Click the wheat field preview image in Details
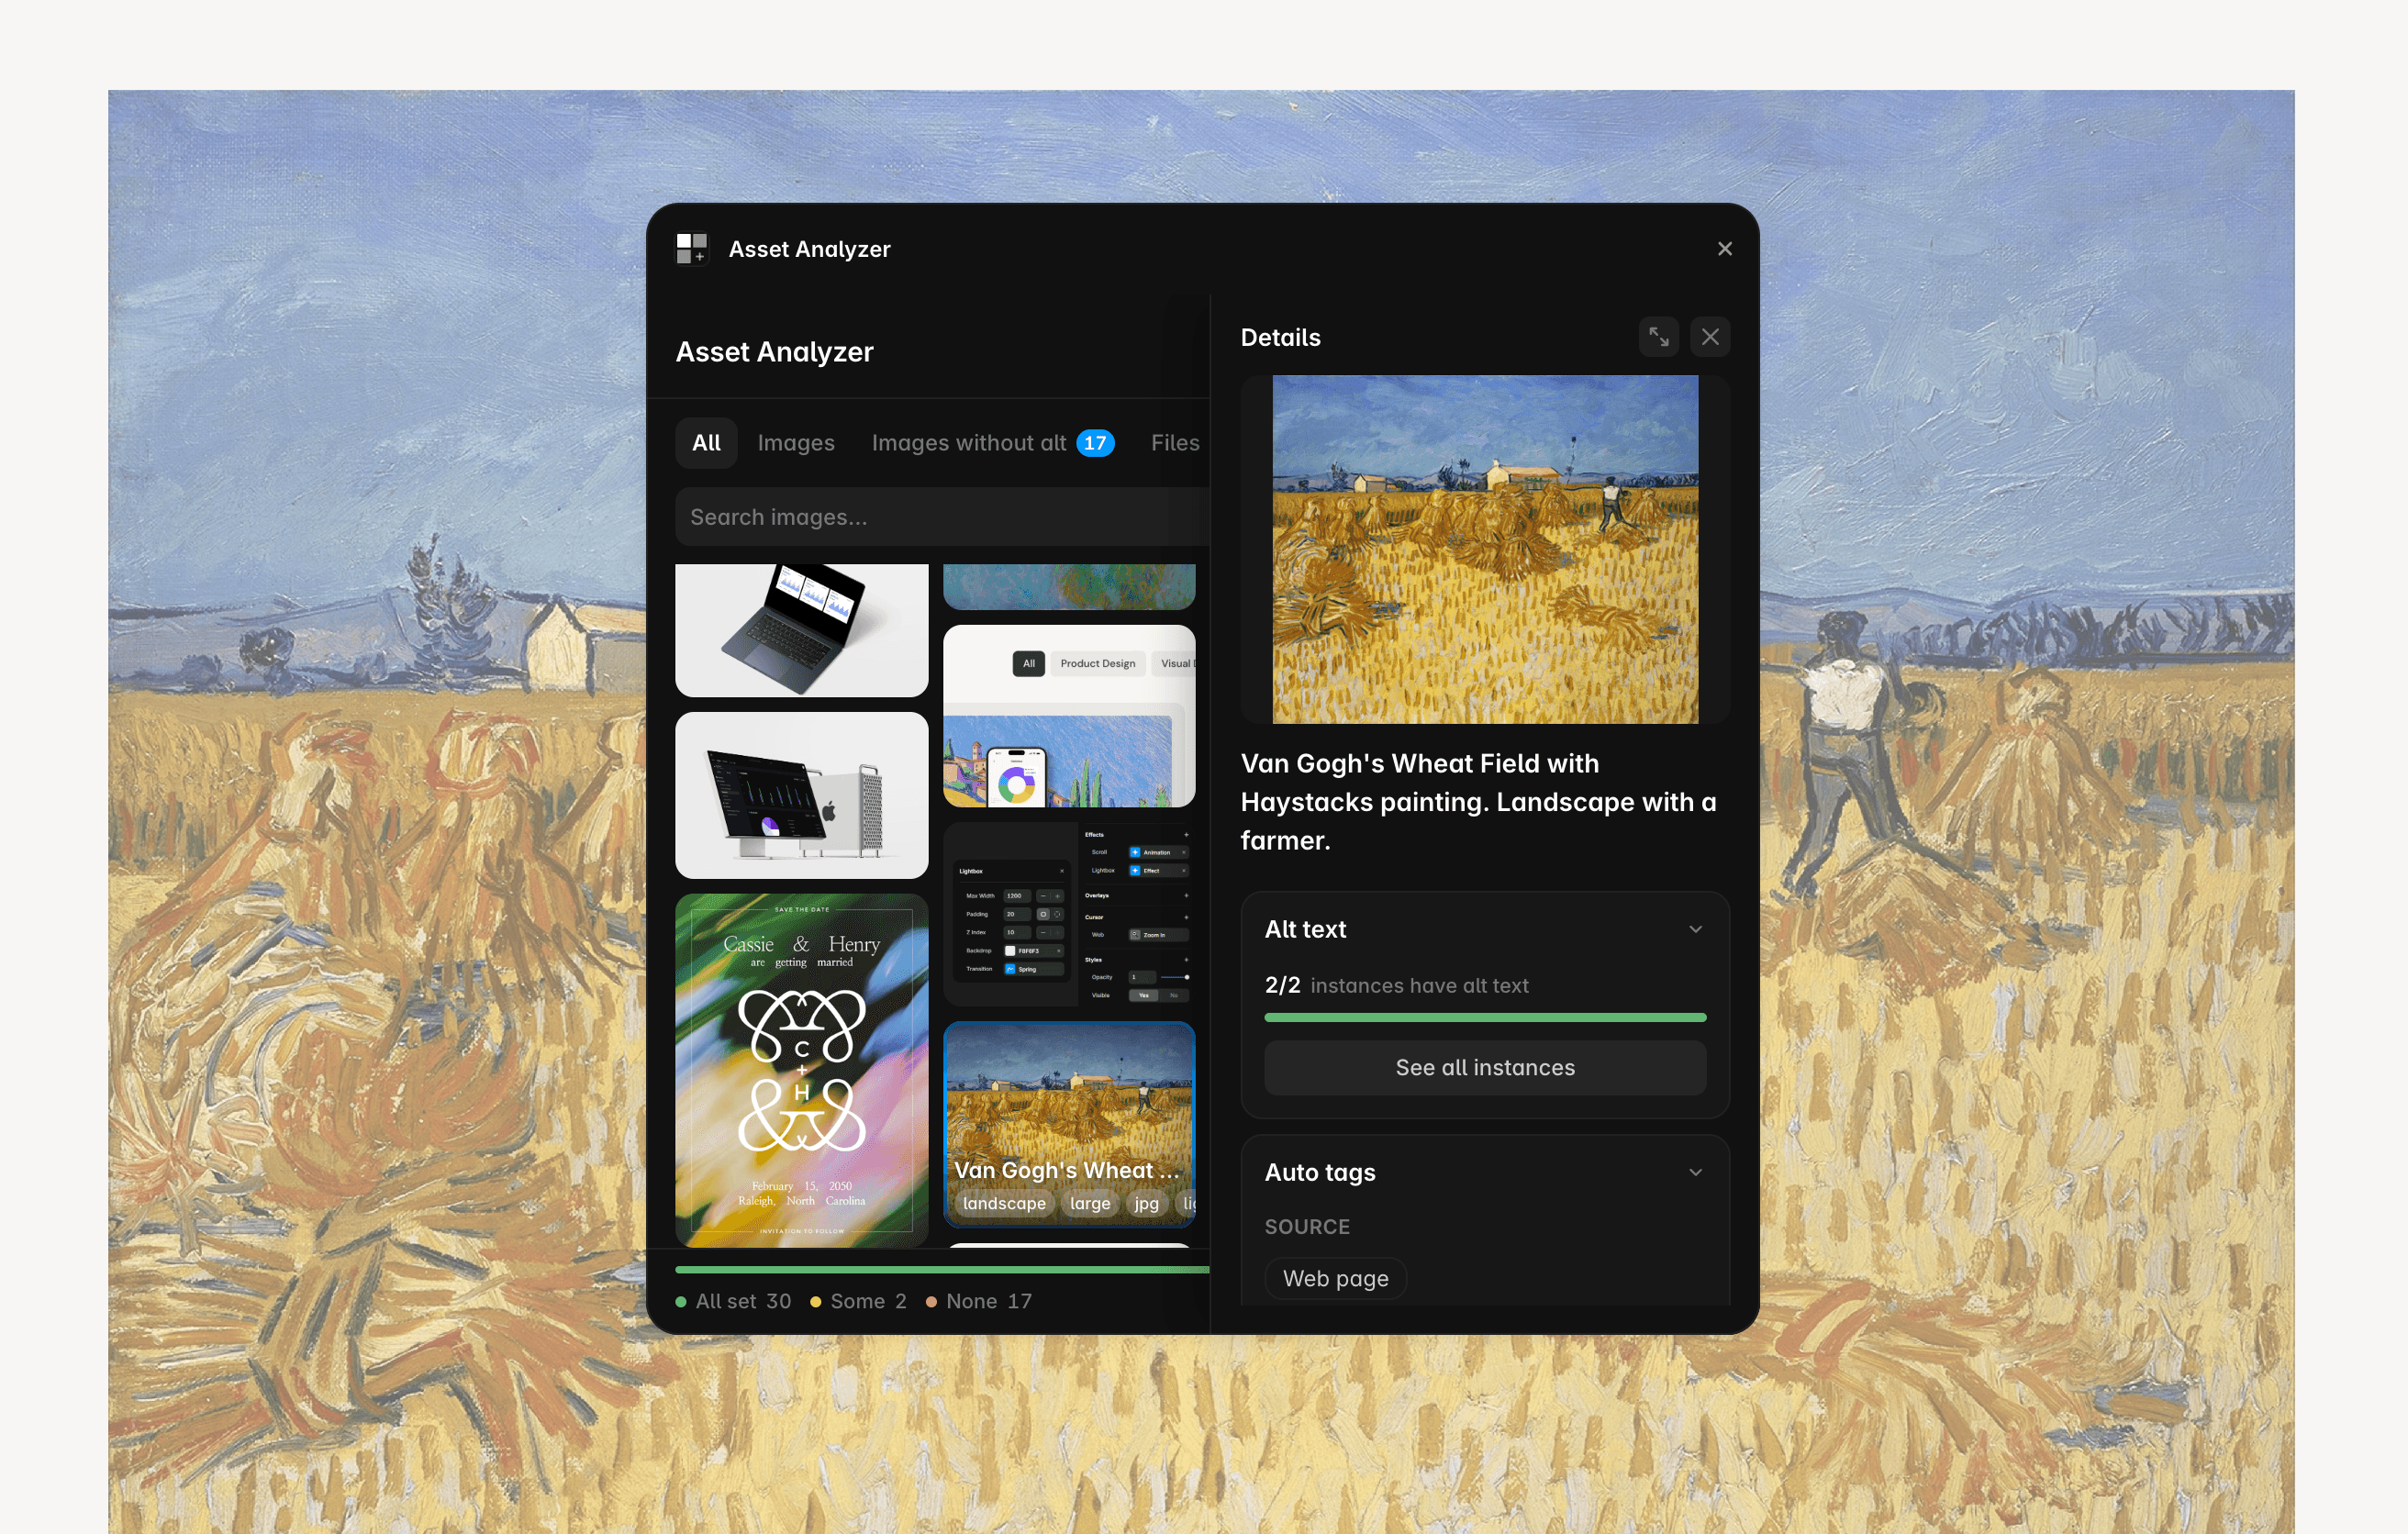This screenshot has height=1534, width=2408. (1485, 549)
